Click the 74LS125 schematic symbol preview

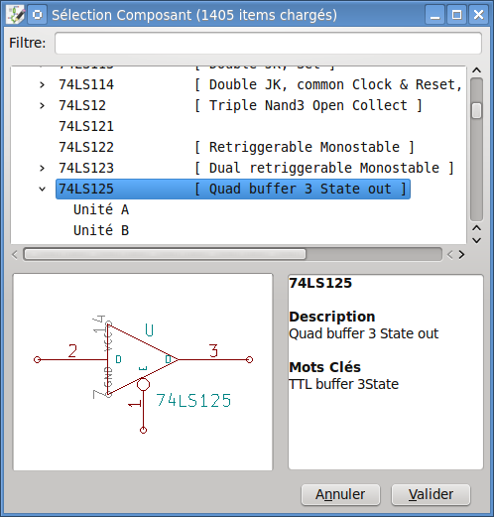[143, 372]
